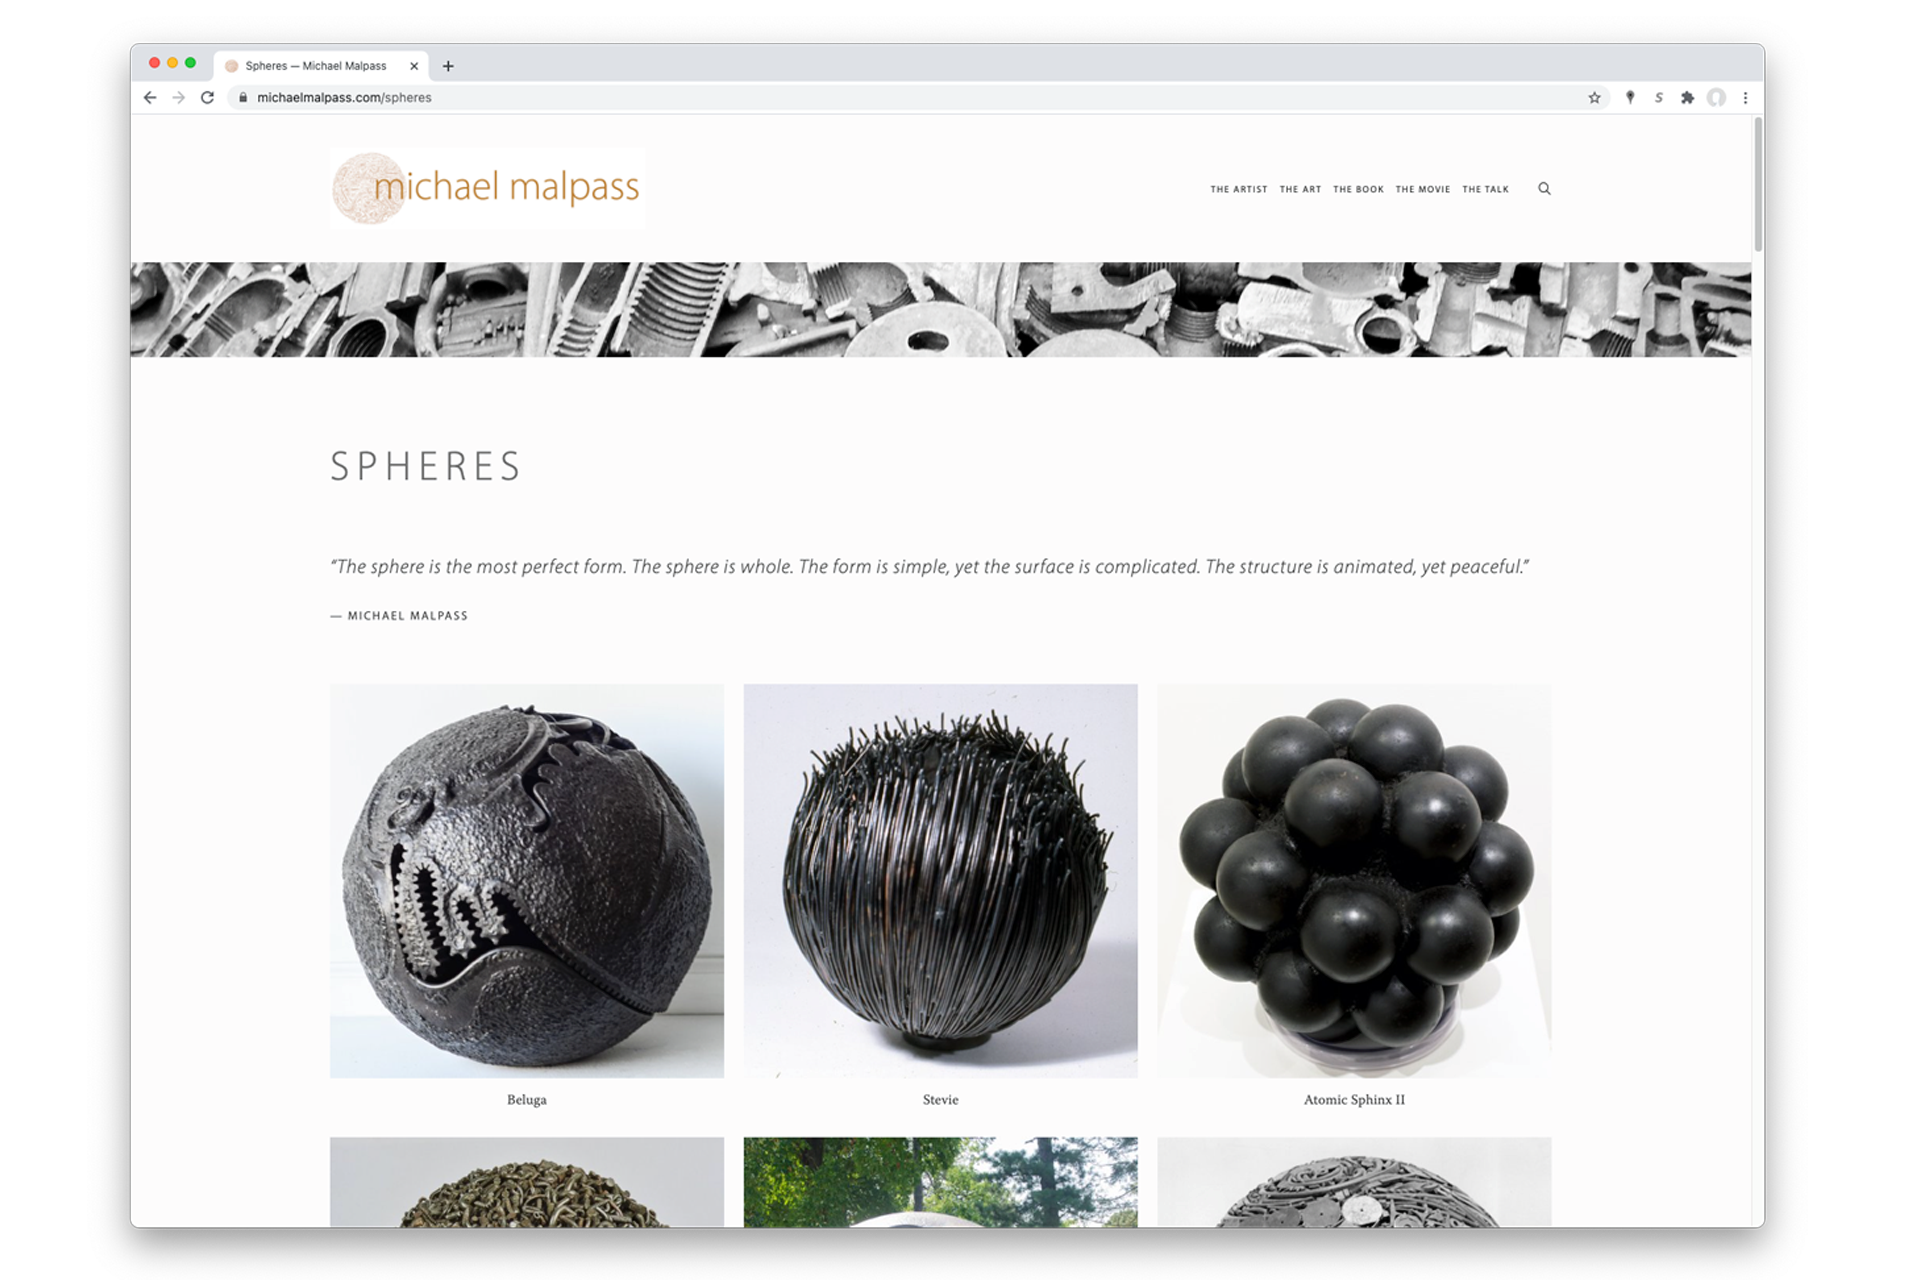Click the michael malpass logo
The width and height of the screenshot is (1920, 1280).
click(487, 188)
